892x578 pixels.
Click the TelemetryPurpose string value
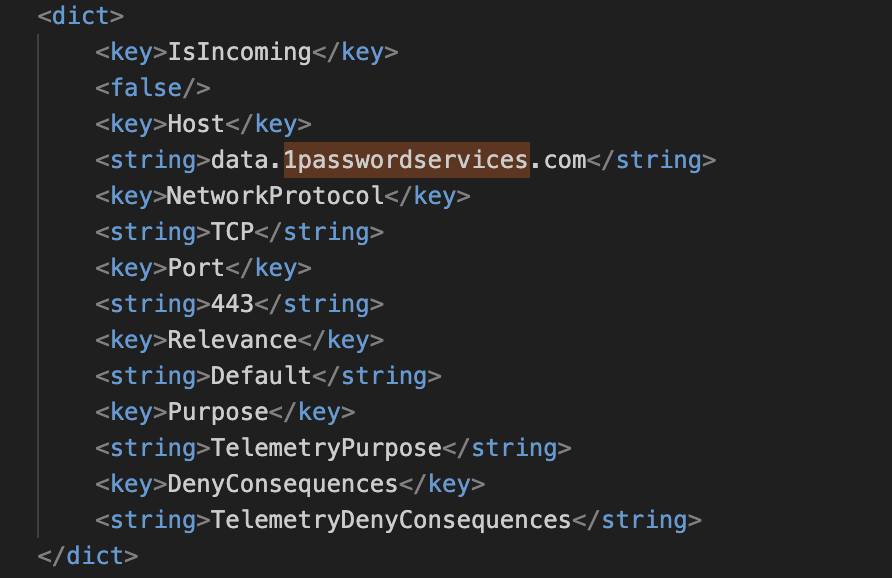[326, 448]
